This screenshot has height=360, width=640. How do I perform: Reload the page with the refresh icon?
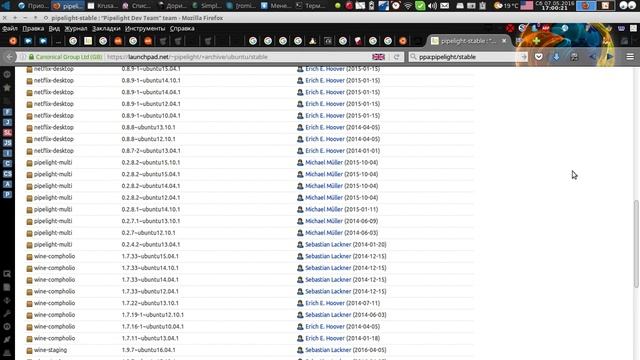(x=396, y=57)
